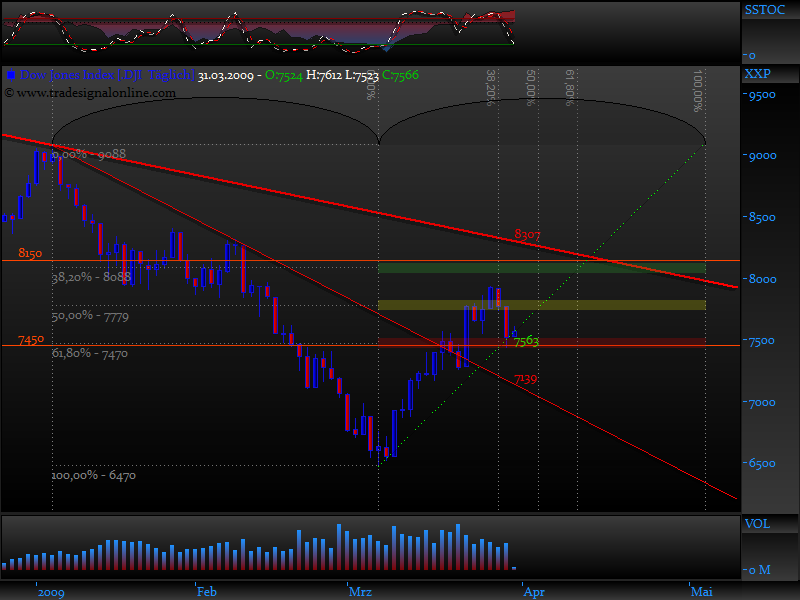Click the open value O:7524
Image resolution: width=800 pixels, height=600 pixels.
tap(284, 76)
